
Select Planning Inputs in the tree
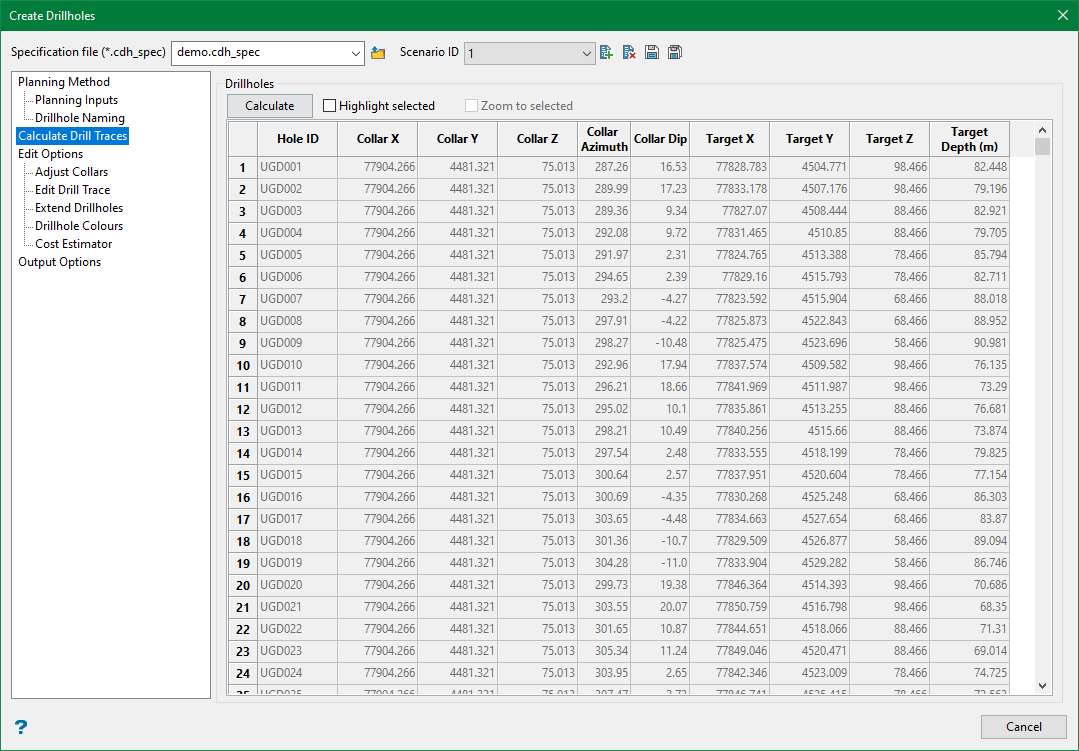(76, 100)
